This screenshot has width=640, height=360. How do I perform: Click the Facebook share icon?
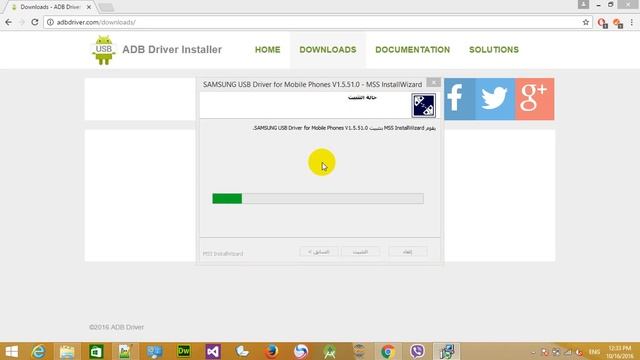point(460,99)
